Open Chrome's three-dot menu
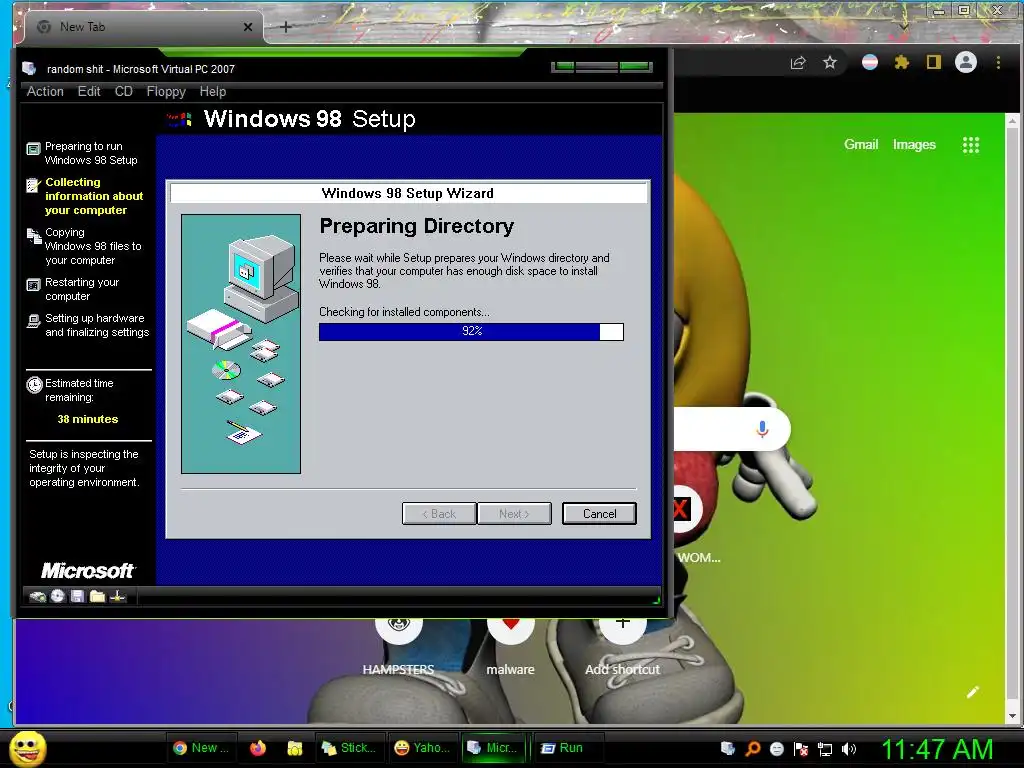Image resolution: width=1024 pixels, height=768 pixels. click(998, 63)
